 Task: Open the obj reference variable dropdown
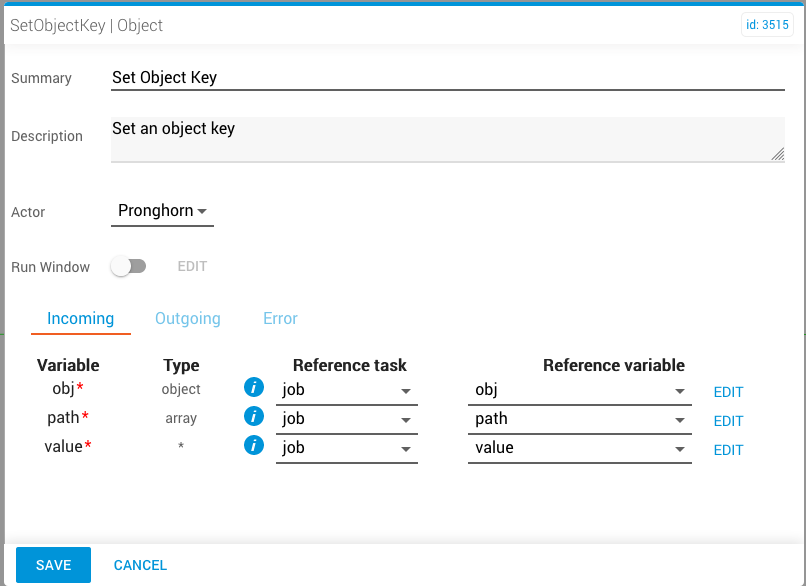579,390
